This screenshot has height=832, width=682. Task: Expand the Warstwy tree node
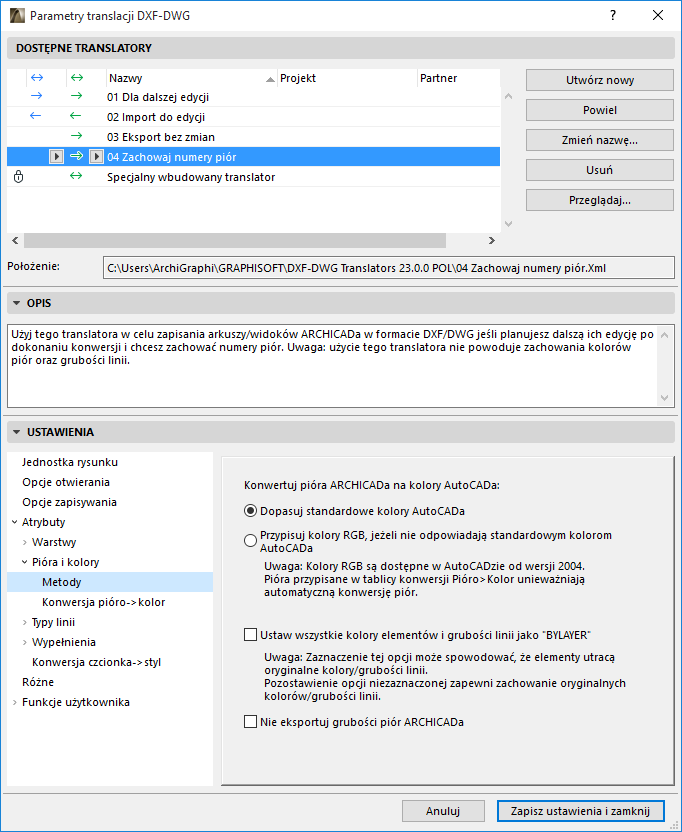click(x=24, y=542)
